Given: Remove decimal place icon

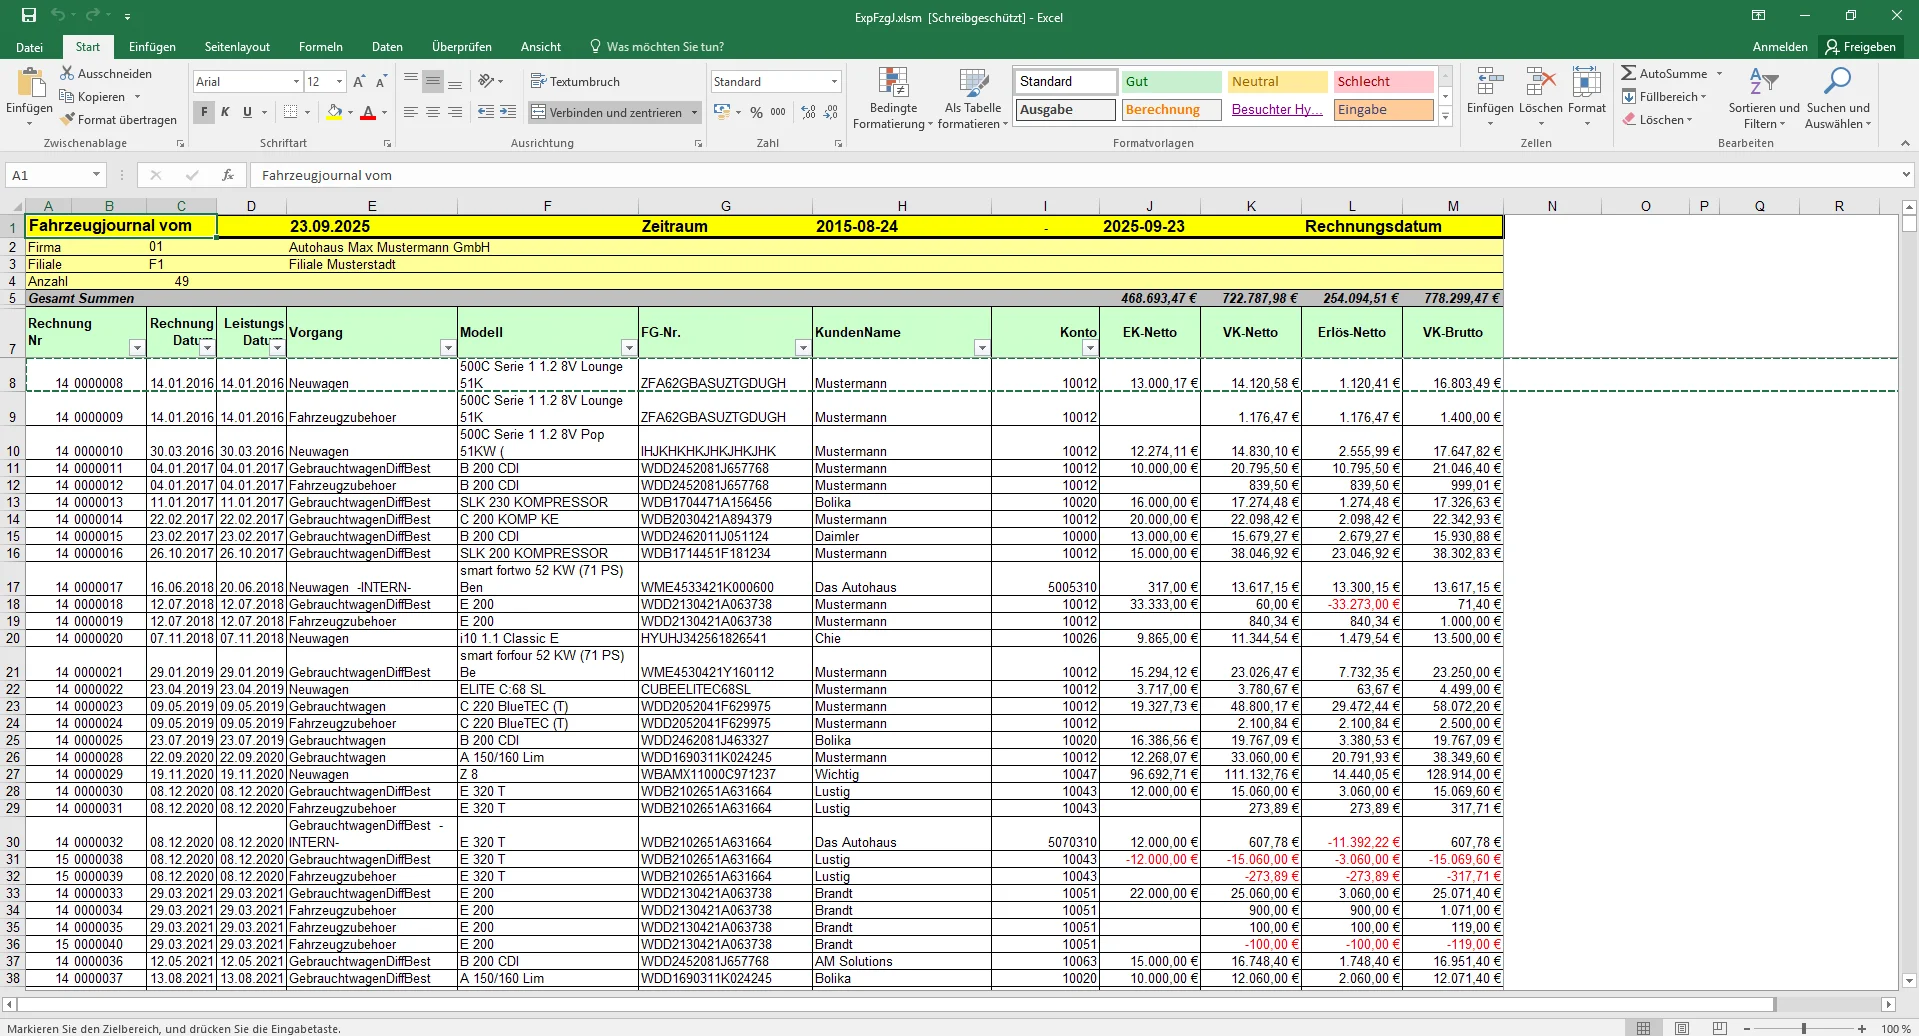Looking at the screenshot, I should click(x=830, y=112).
